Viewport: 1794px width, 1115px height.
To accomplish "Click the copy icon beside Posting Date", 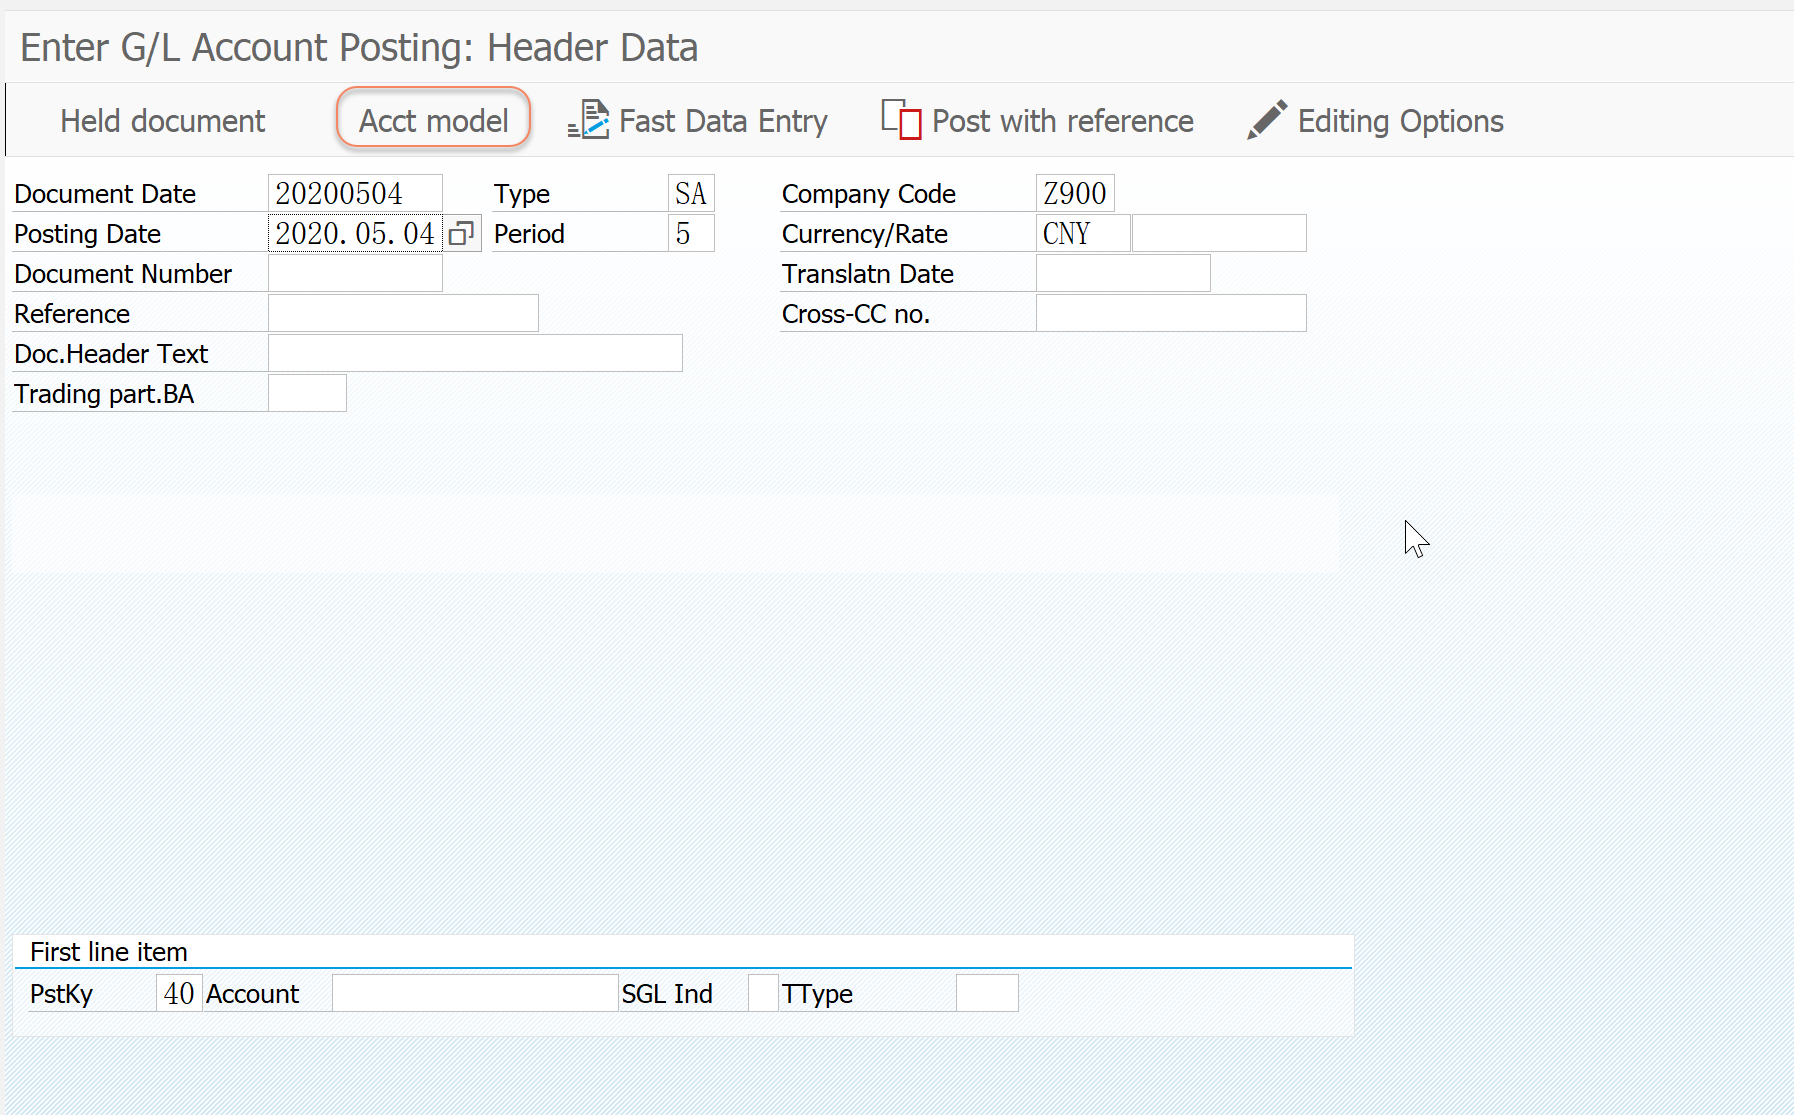I will (461, 232).
